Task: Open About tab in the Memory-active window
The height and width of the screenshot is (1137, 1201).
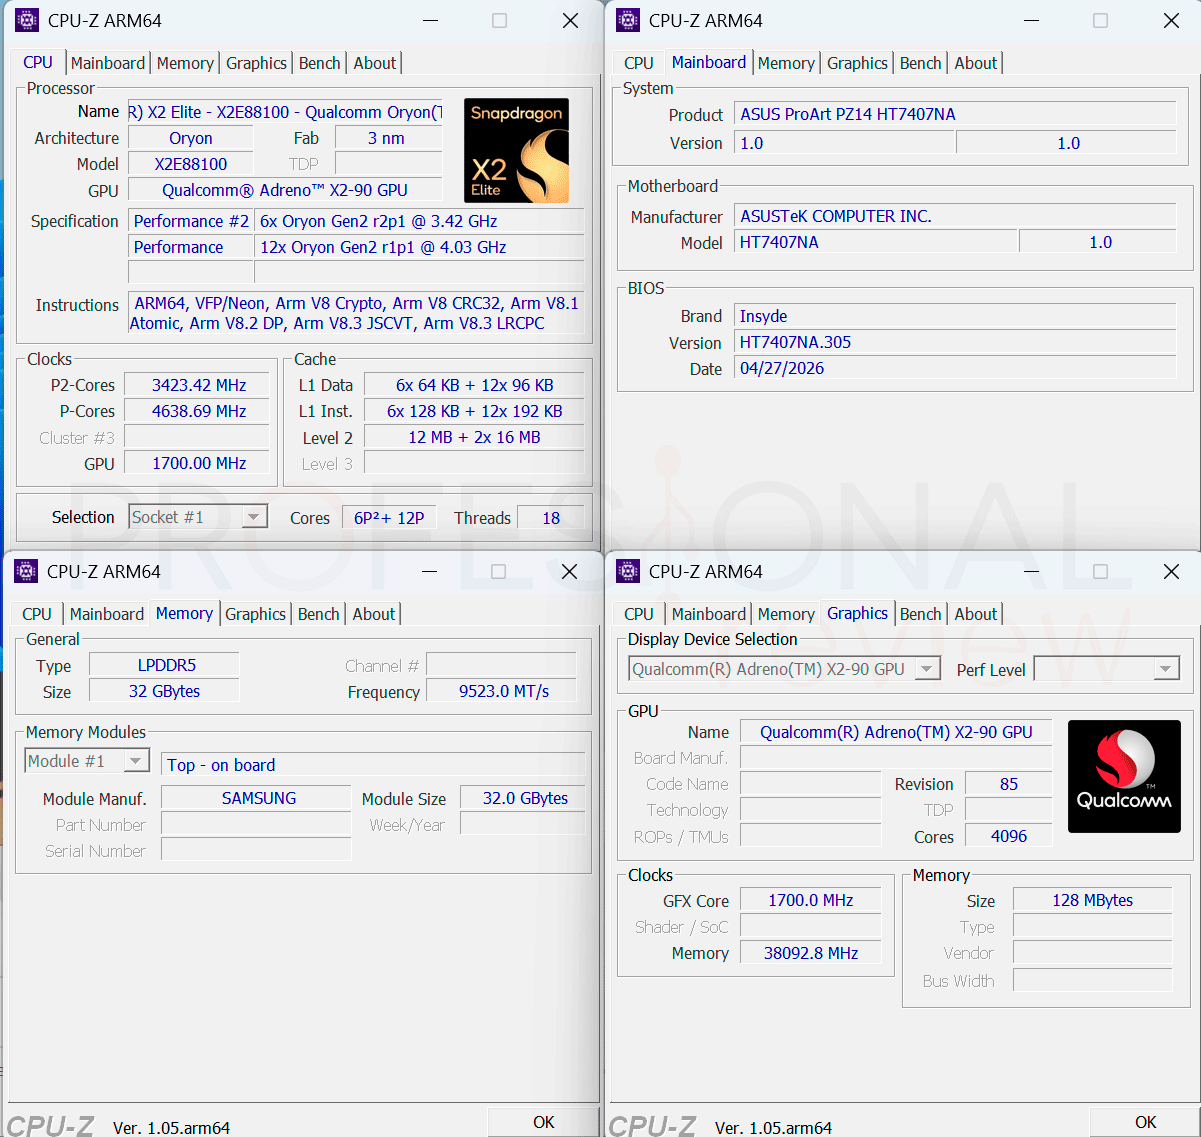Action: coord(374,614)
